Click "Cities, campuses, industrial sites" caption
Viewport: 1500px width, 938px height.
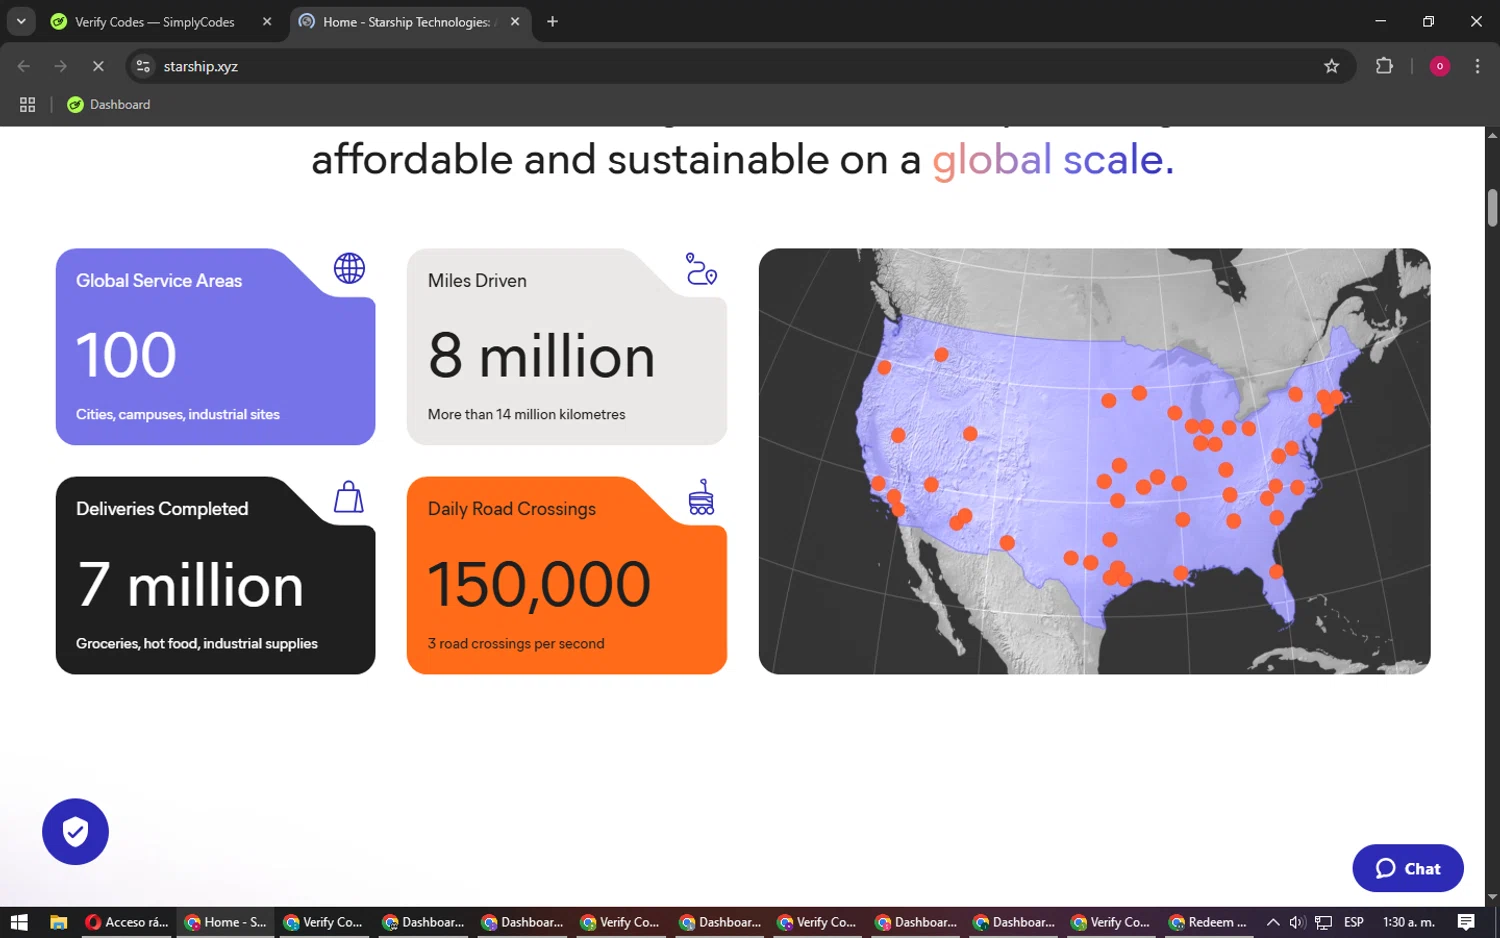coord(178,414)
